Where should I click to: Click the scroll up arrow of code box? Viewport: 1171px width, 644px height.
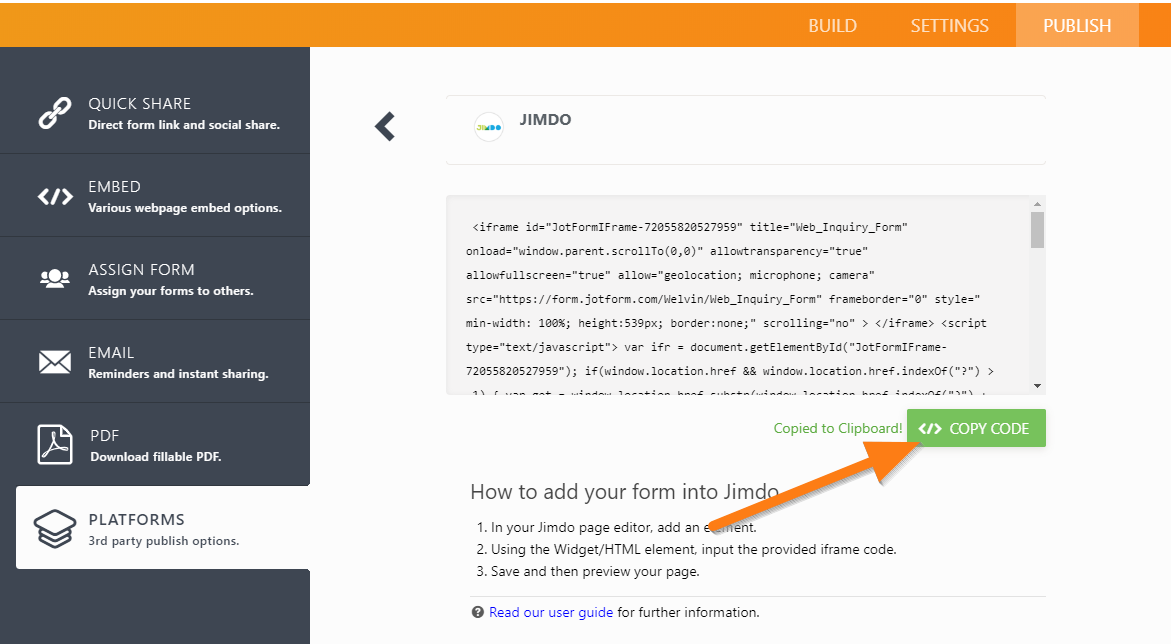(1037, 203)
